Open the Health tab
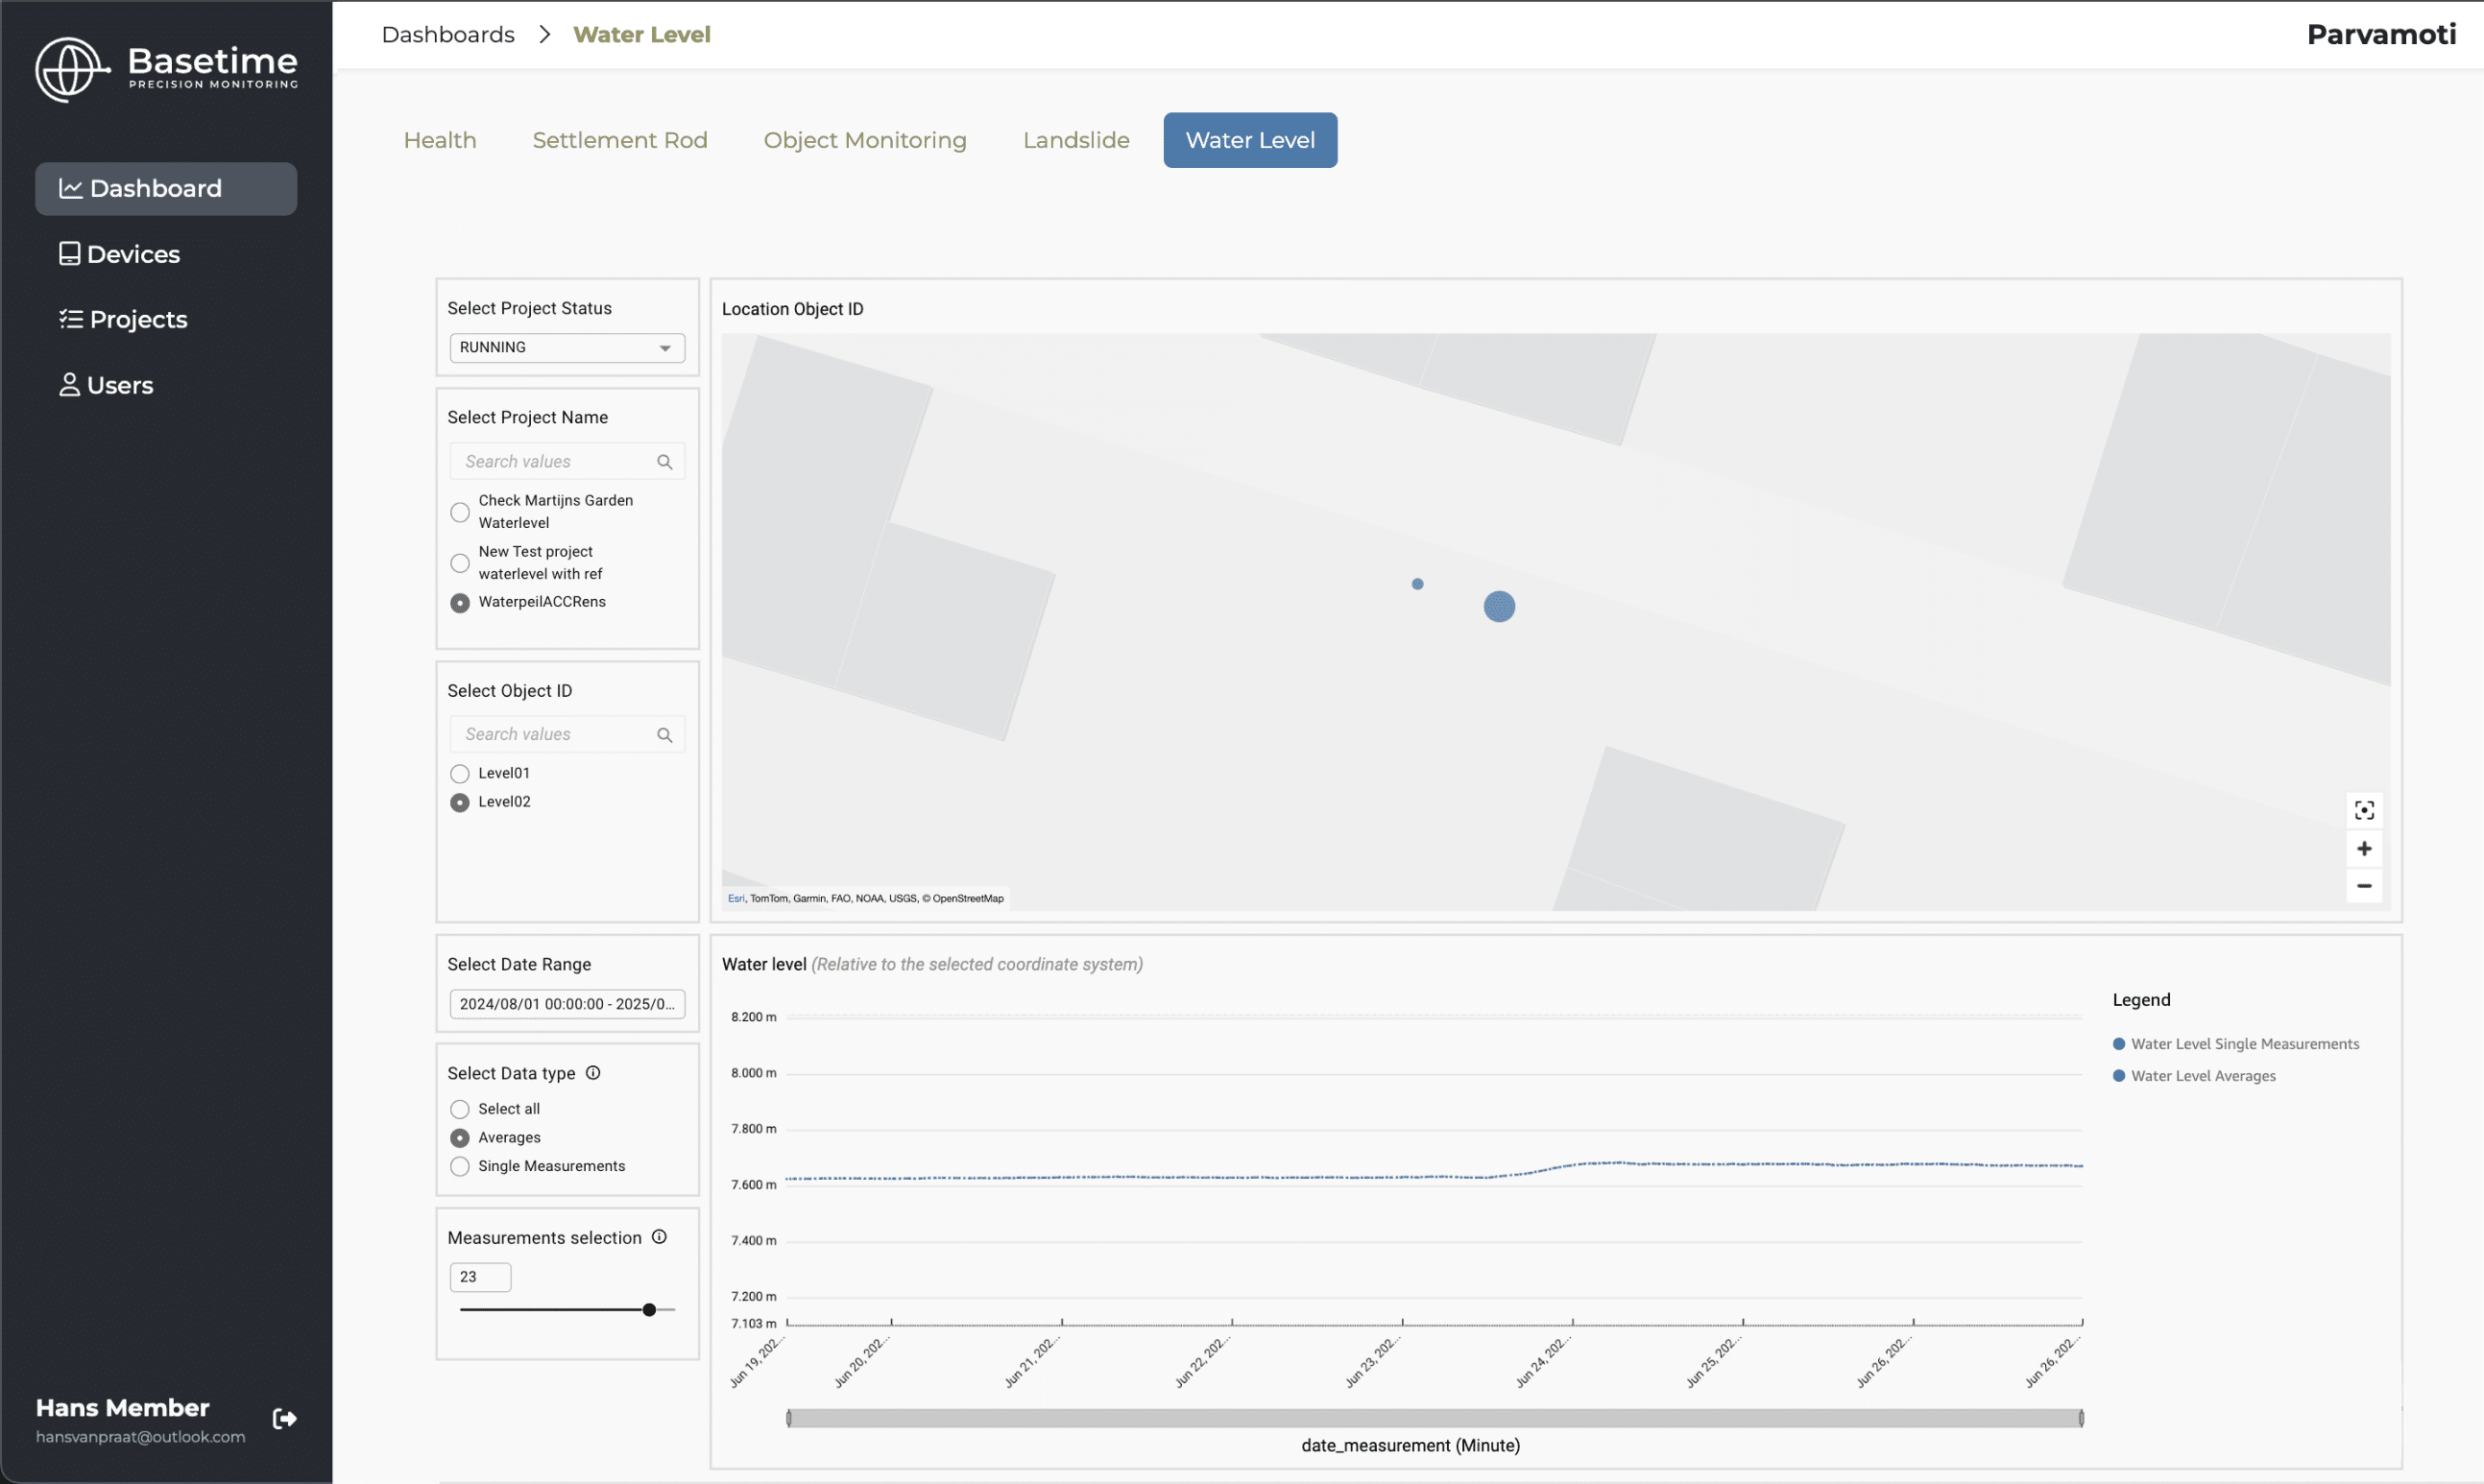This screenshot has height=1484, width=2484. pos(440,140)
